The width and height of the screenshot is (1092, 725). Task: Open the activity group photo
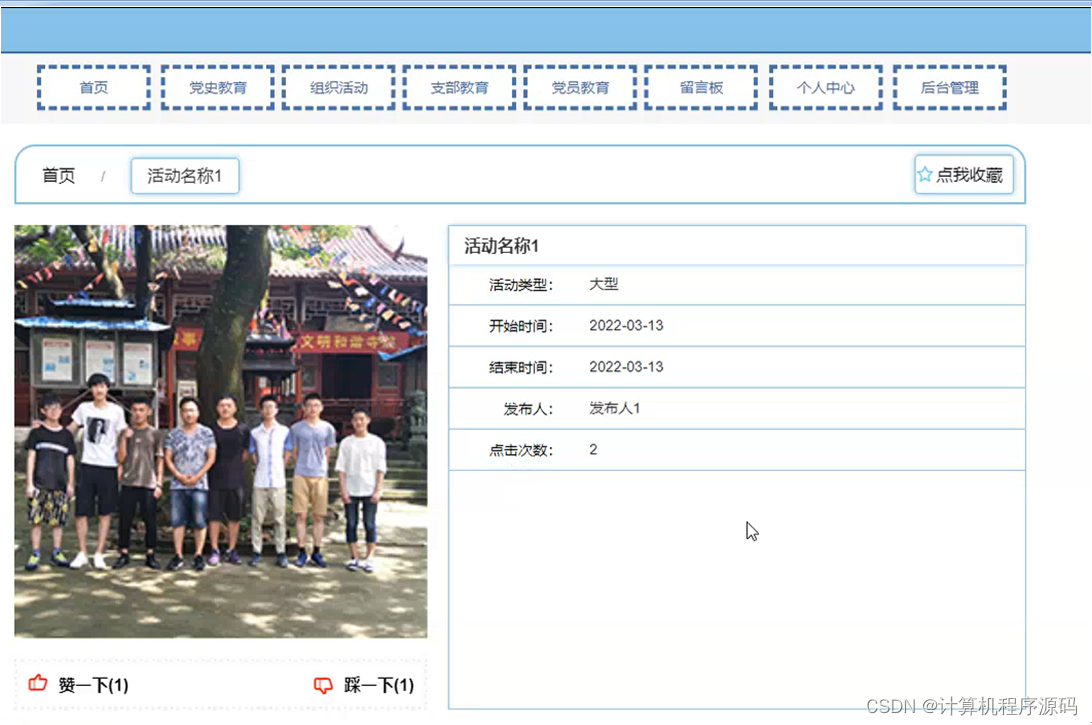click(x=221, y=431)
